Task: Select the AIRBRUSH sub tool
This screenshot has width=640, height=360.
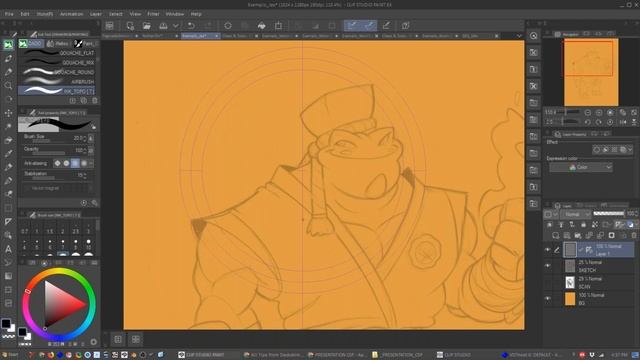Action: [x=58, y=82]
